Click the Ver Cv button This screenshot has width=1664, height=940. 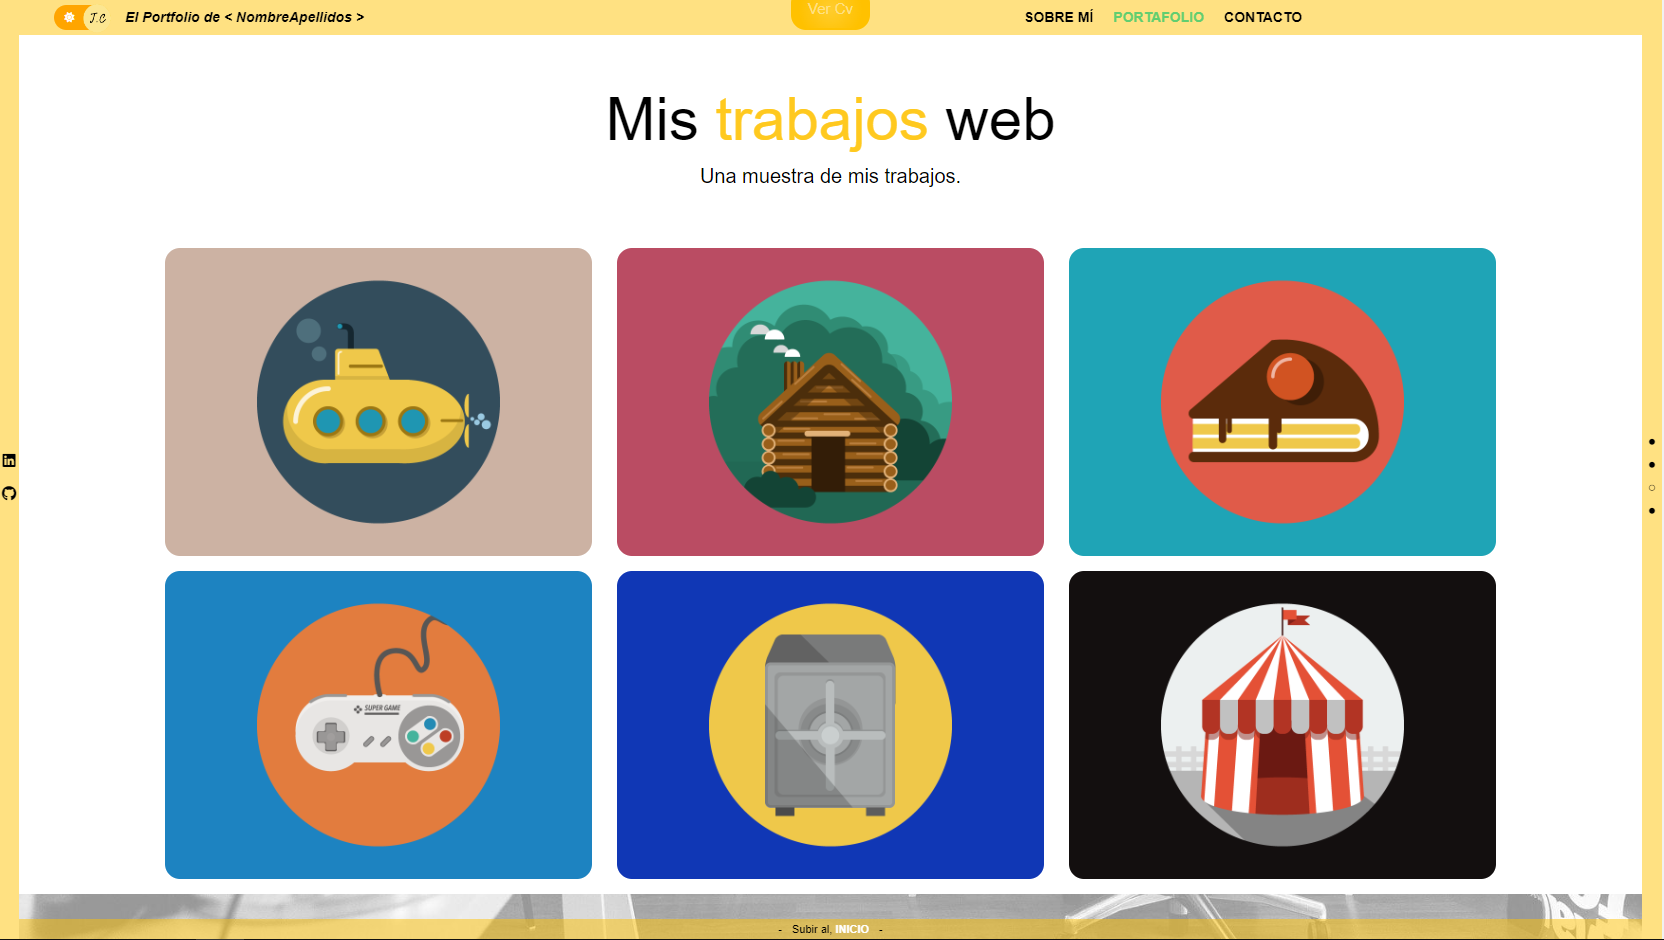click(830, 12)
